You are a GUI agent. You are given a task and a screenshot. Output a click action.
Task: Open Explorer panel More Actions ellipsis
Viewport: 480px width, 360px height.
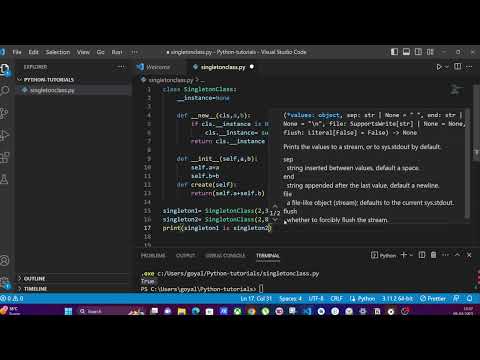pyautogui.click(x=121, y=67)
